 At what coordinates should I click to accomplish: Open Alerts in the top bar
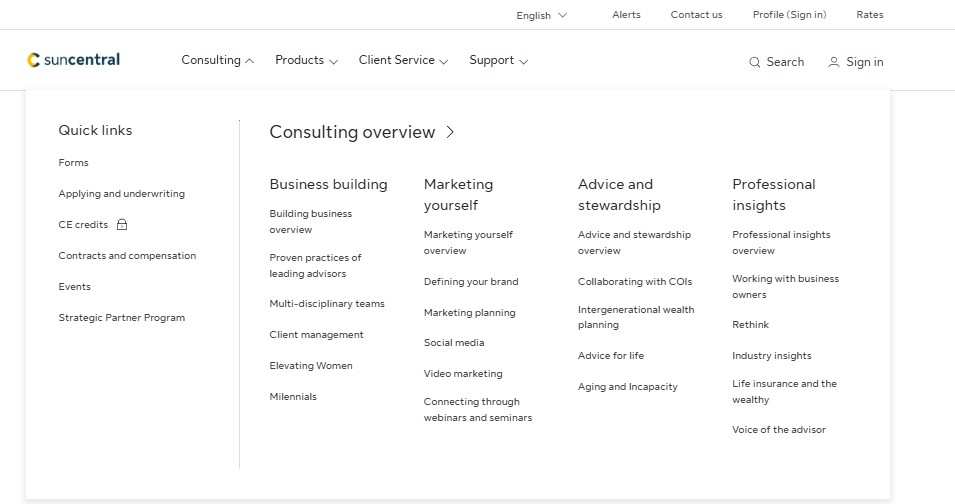(x=626, y=15)
